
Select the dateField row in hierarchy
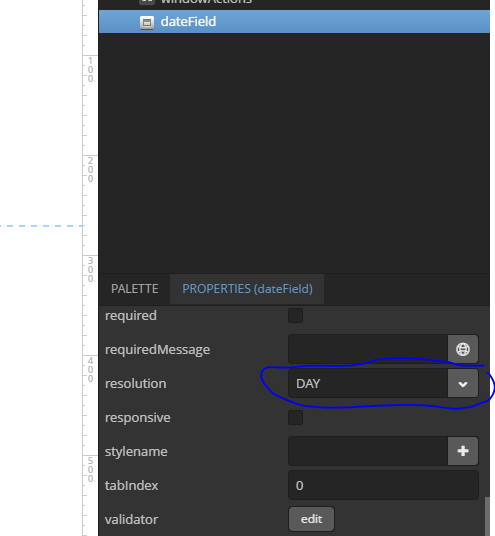(294, 22)
